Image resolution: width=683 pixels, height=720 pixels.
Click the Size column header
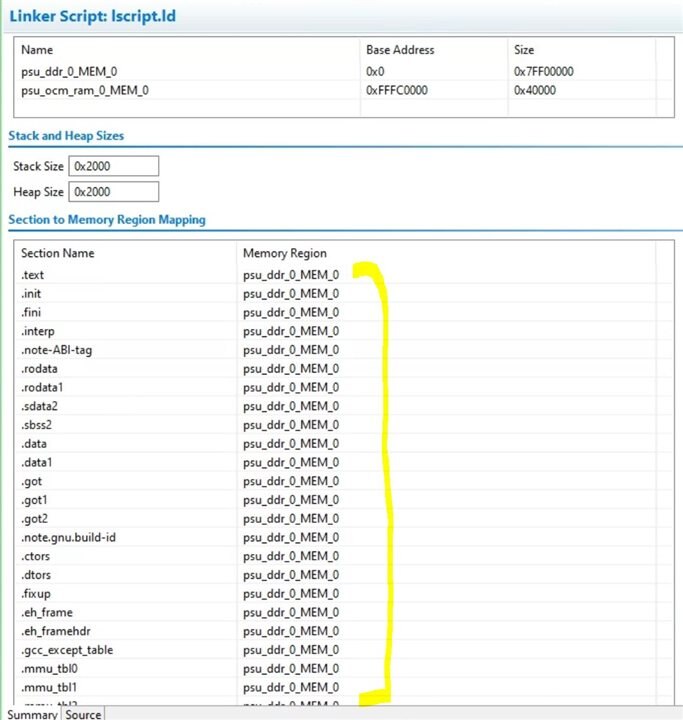524,50
